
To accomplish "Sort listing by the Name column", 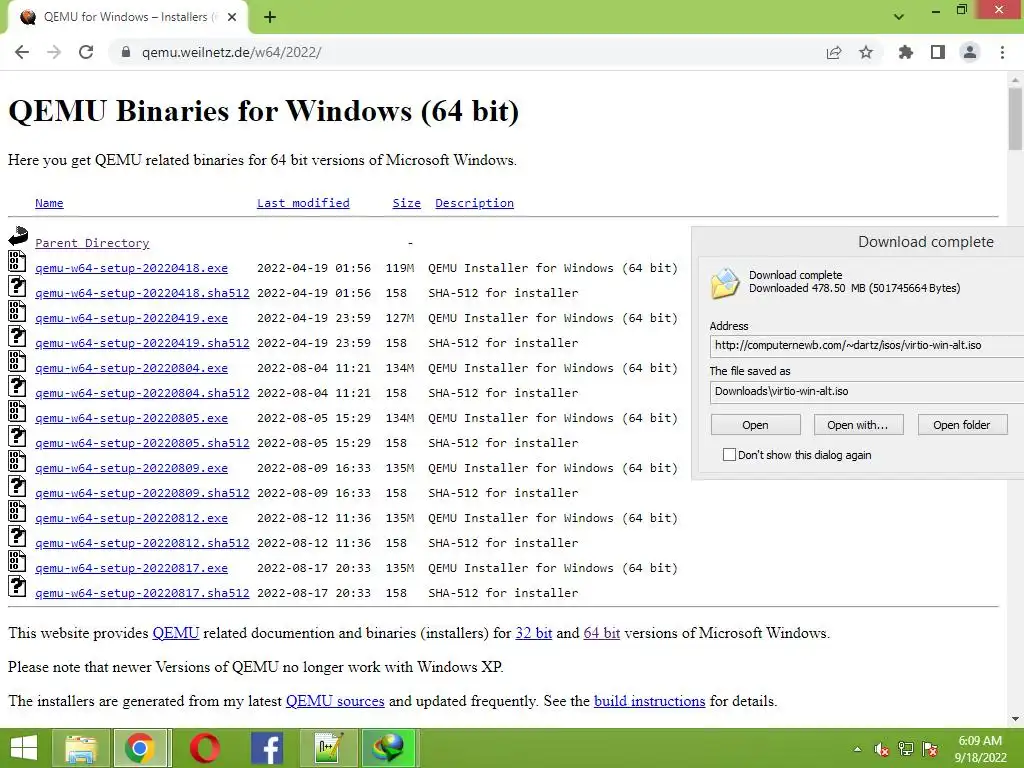I will pyautogui.click(x=49, y=203).
